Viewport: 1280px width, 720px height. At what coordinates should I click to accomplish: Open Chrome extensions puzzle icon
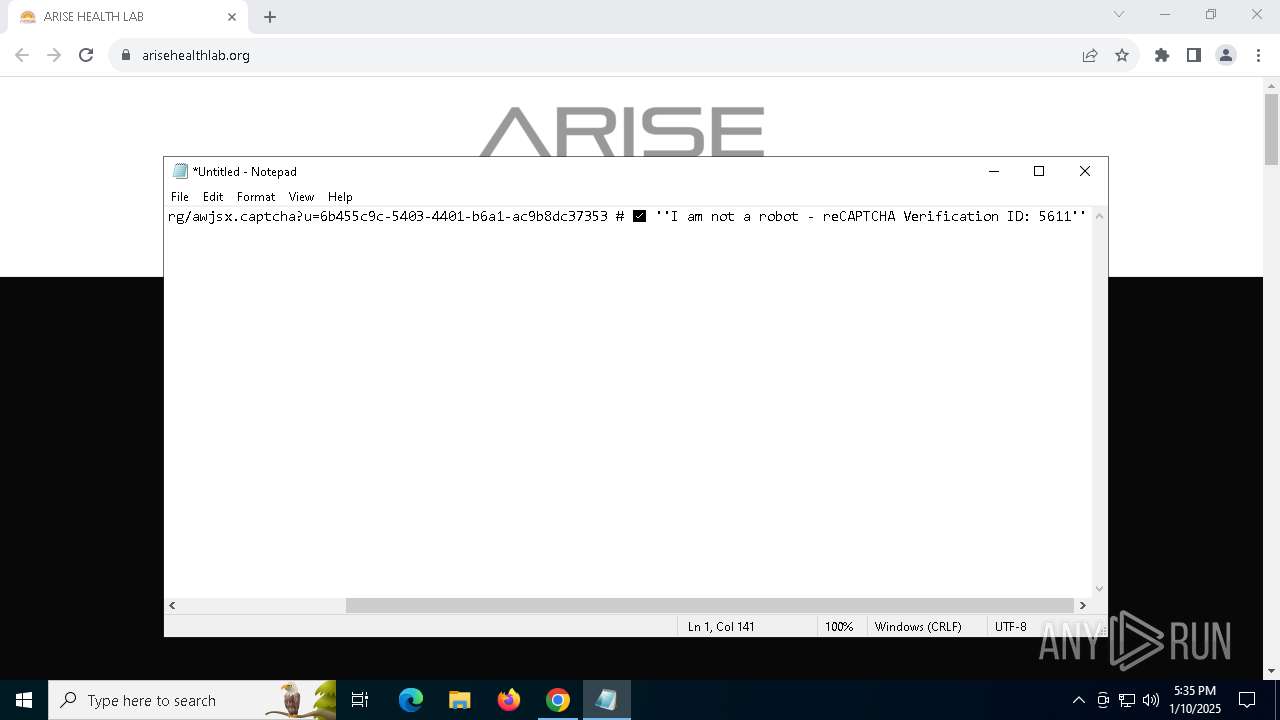pyautogui.click(x=1162, y=55)
